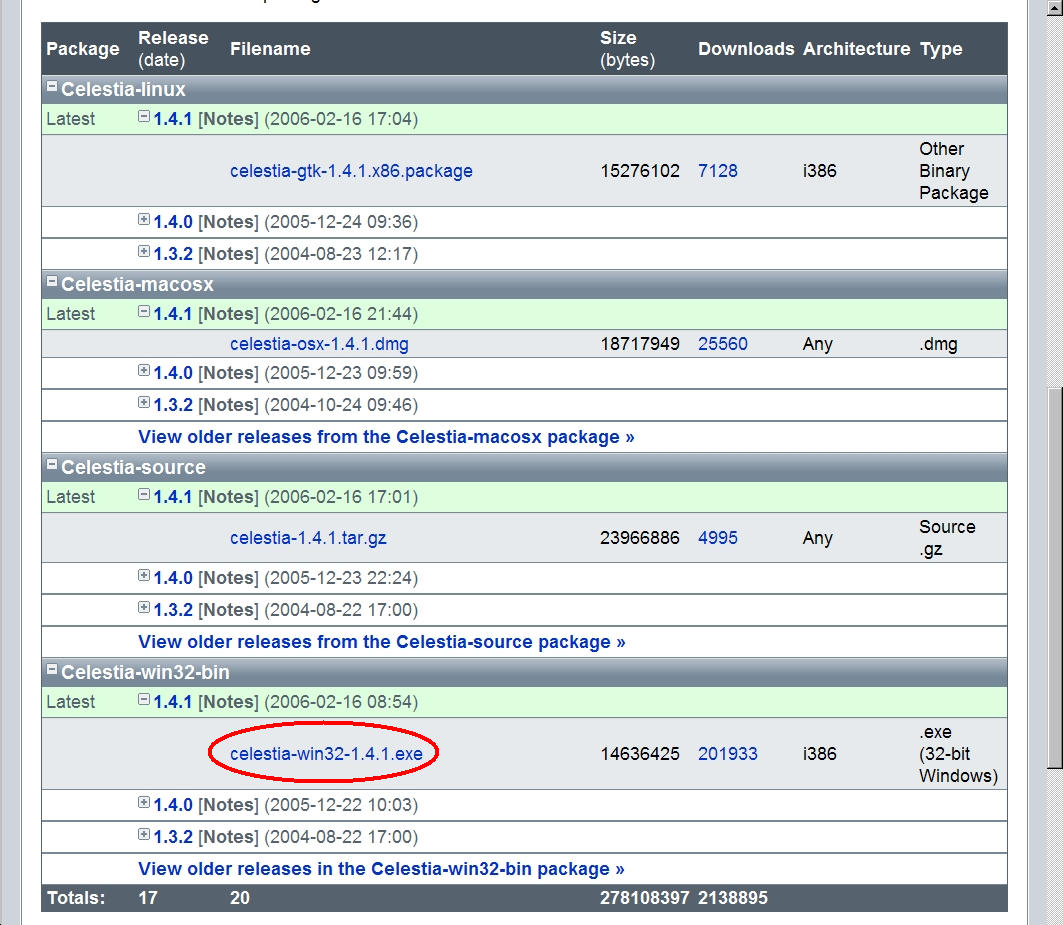Screen dimensions: 1063x925
Task: Click the minus icon beside Celestia-win32-bin 1.4.1
Action: (144, 699)
